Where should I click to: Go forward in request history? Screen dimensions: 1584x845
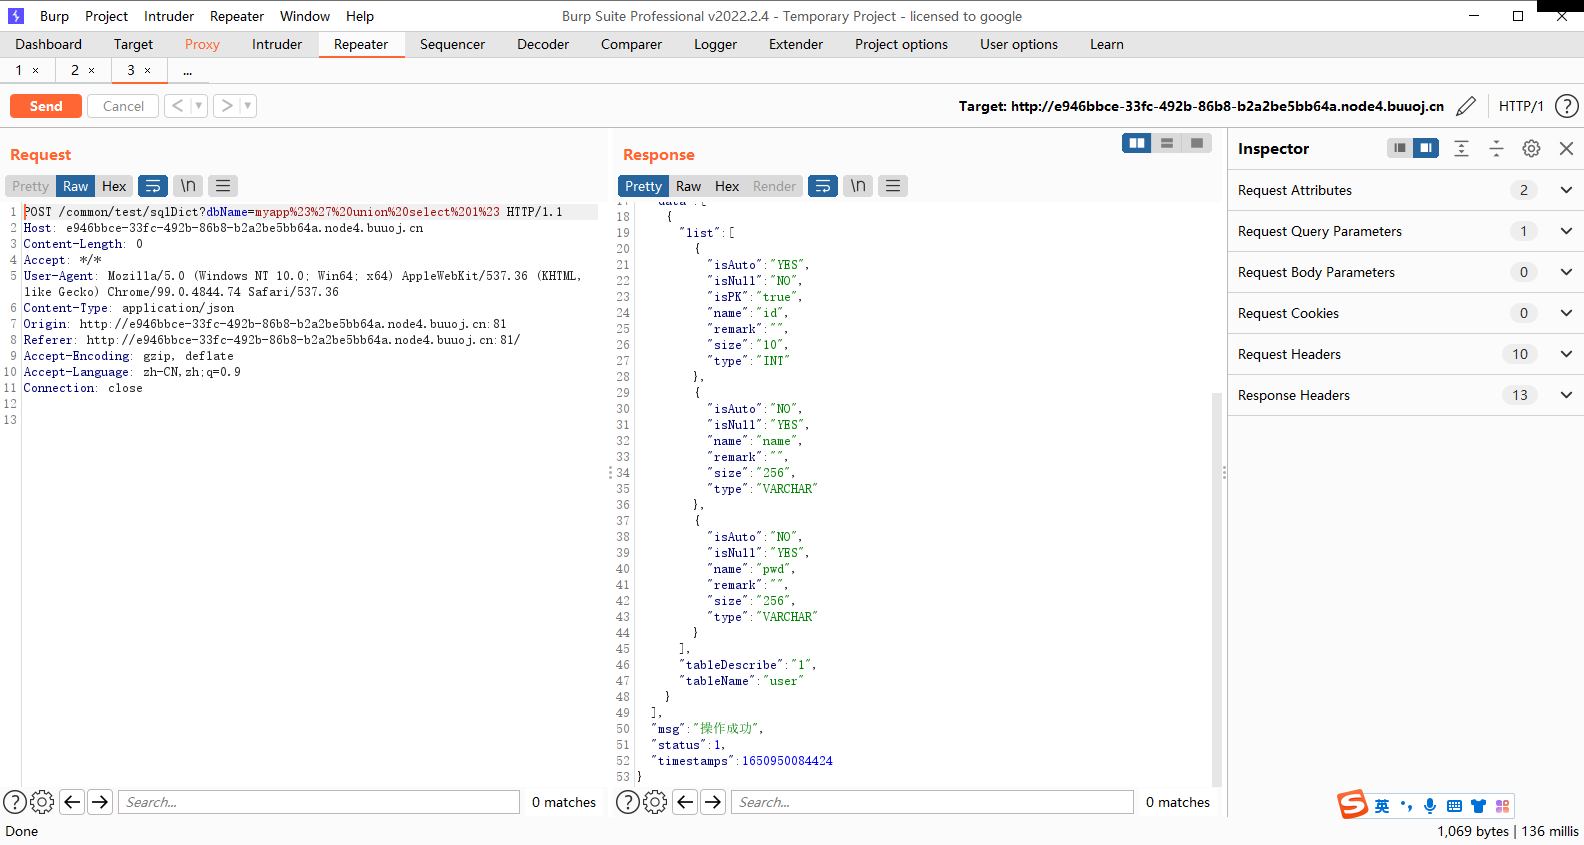point(227,106)
